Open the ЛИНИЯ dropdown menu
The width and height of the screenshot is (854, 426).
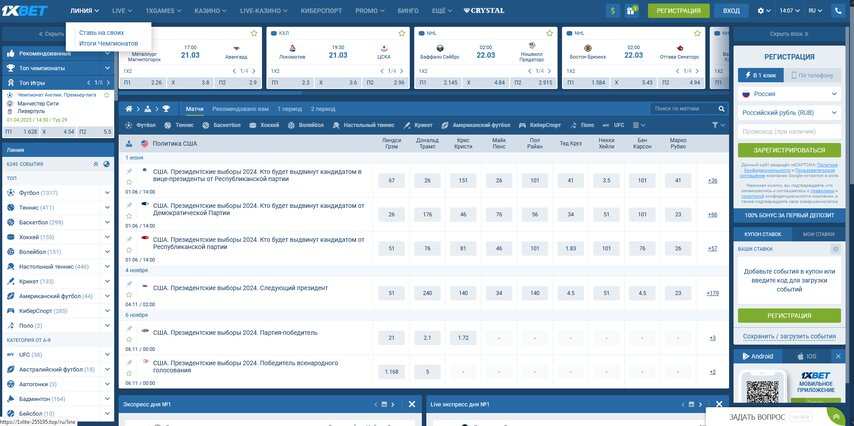click(x=84, y=10)
